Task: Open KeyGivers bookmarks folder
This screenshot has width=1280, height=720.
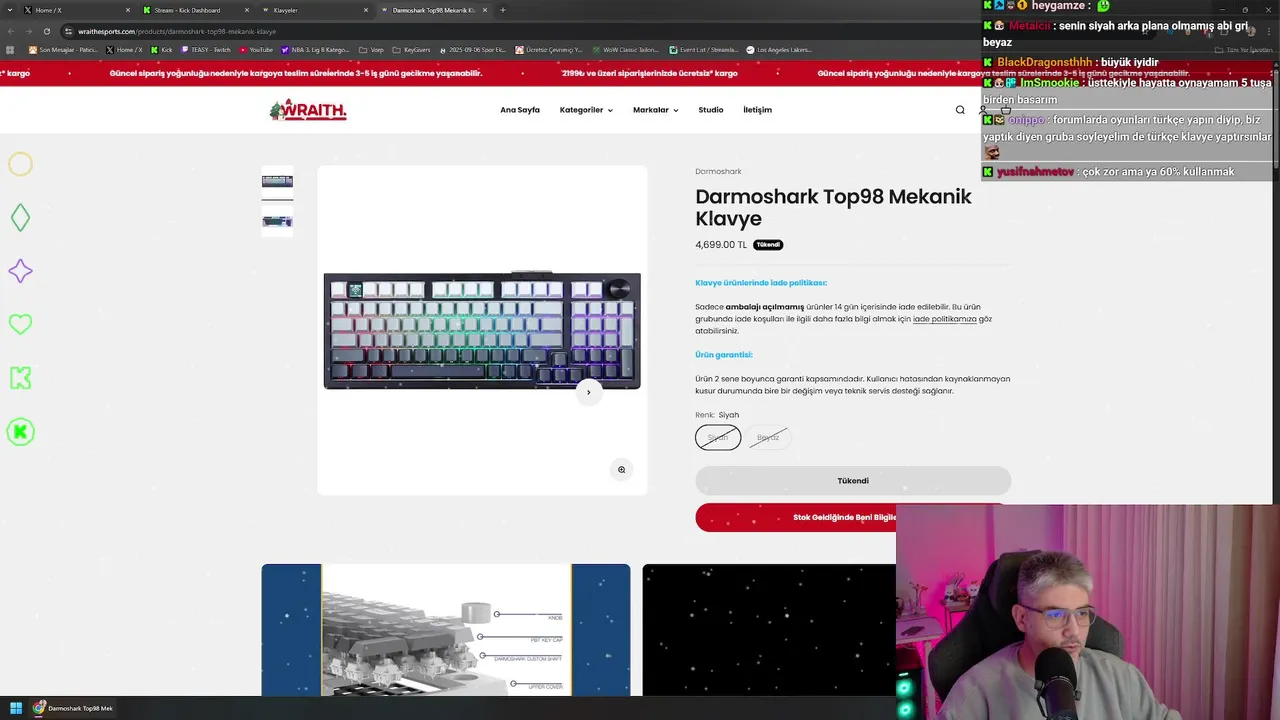Action: (412, 50)
